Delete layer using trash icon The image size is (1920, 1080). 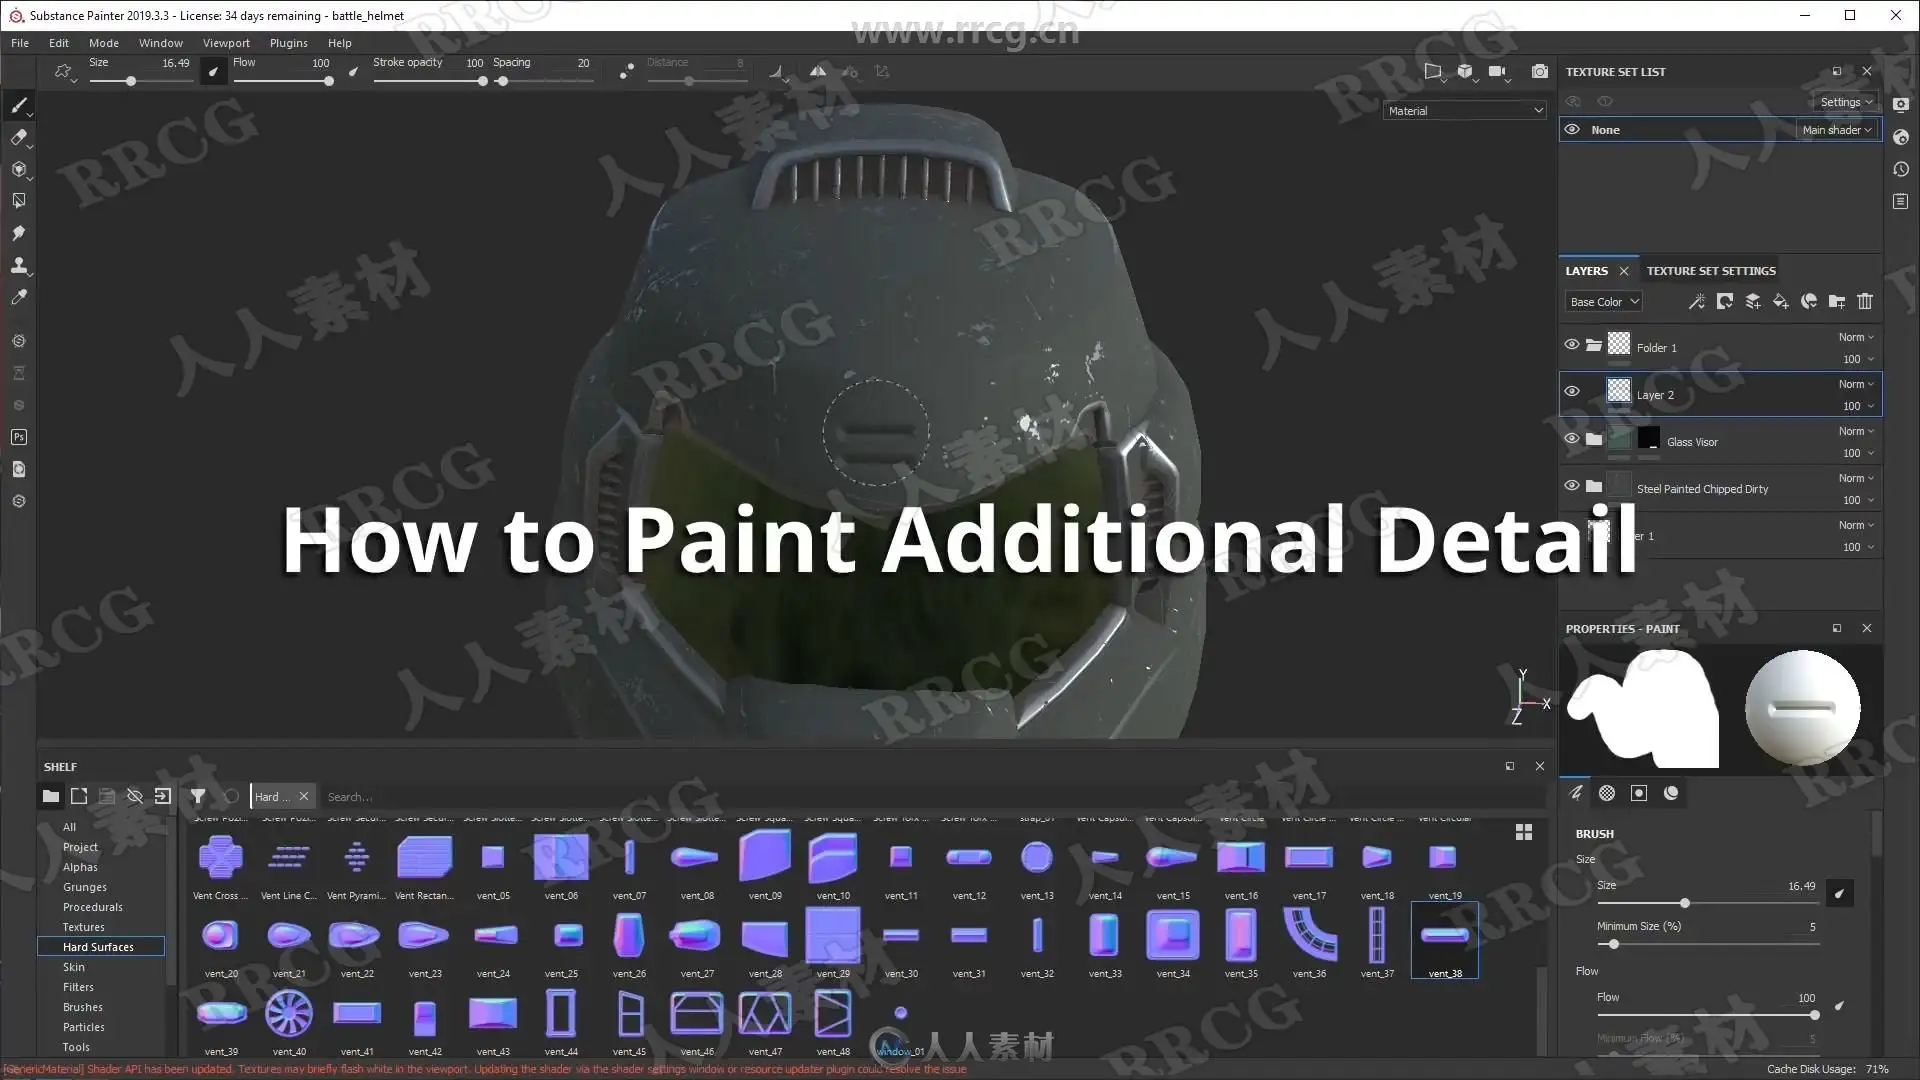click(1865, 301)
